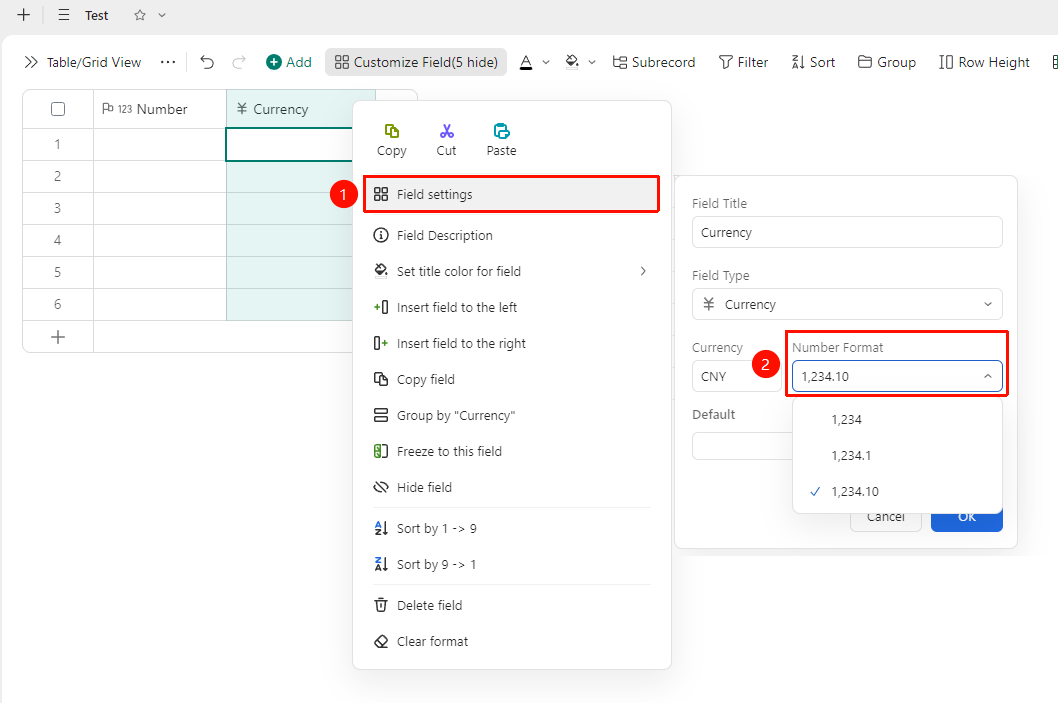Click Delete field in menu

tap(511, 605)
